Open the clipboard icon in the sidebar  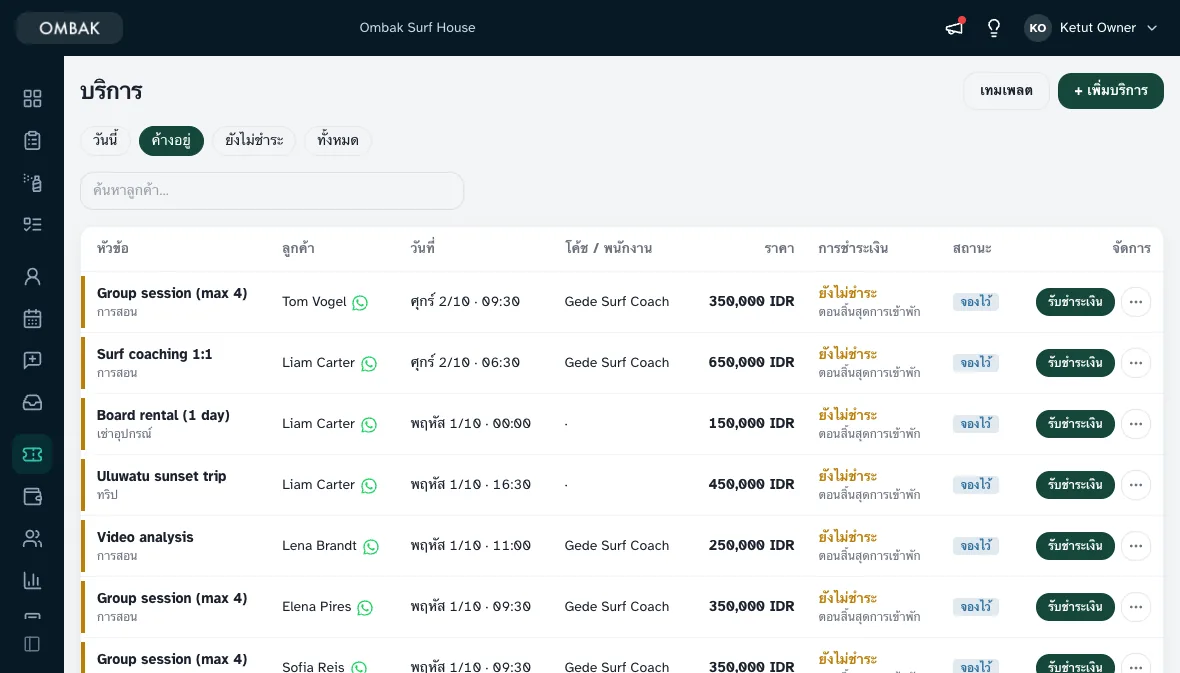[32, 141]
